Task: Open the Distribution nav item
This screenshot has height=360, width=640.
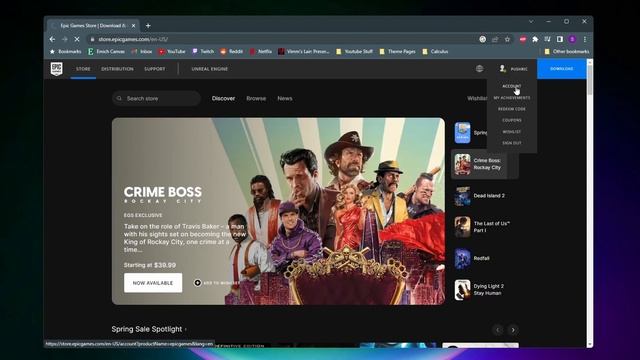Action: click(x=117, y=69)
